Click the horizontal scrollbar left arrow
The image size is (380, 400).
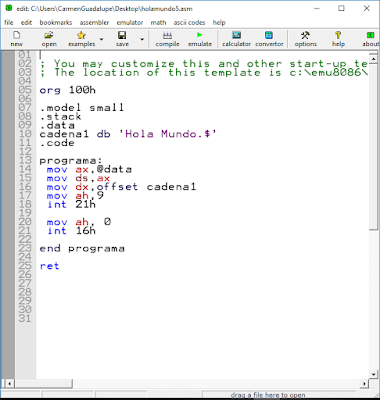tap(9, 384)
